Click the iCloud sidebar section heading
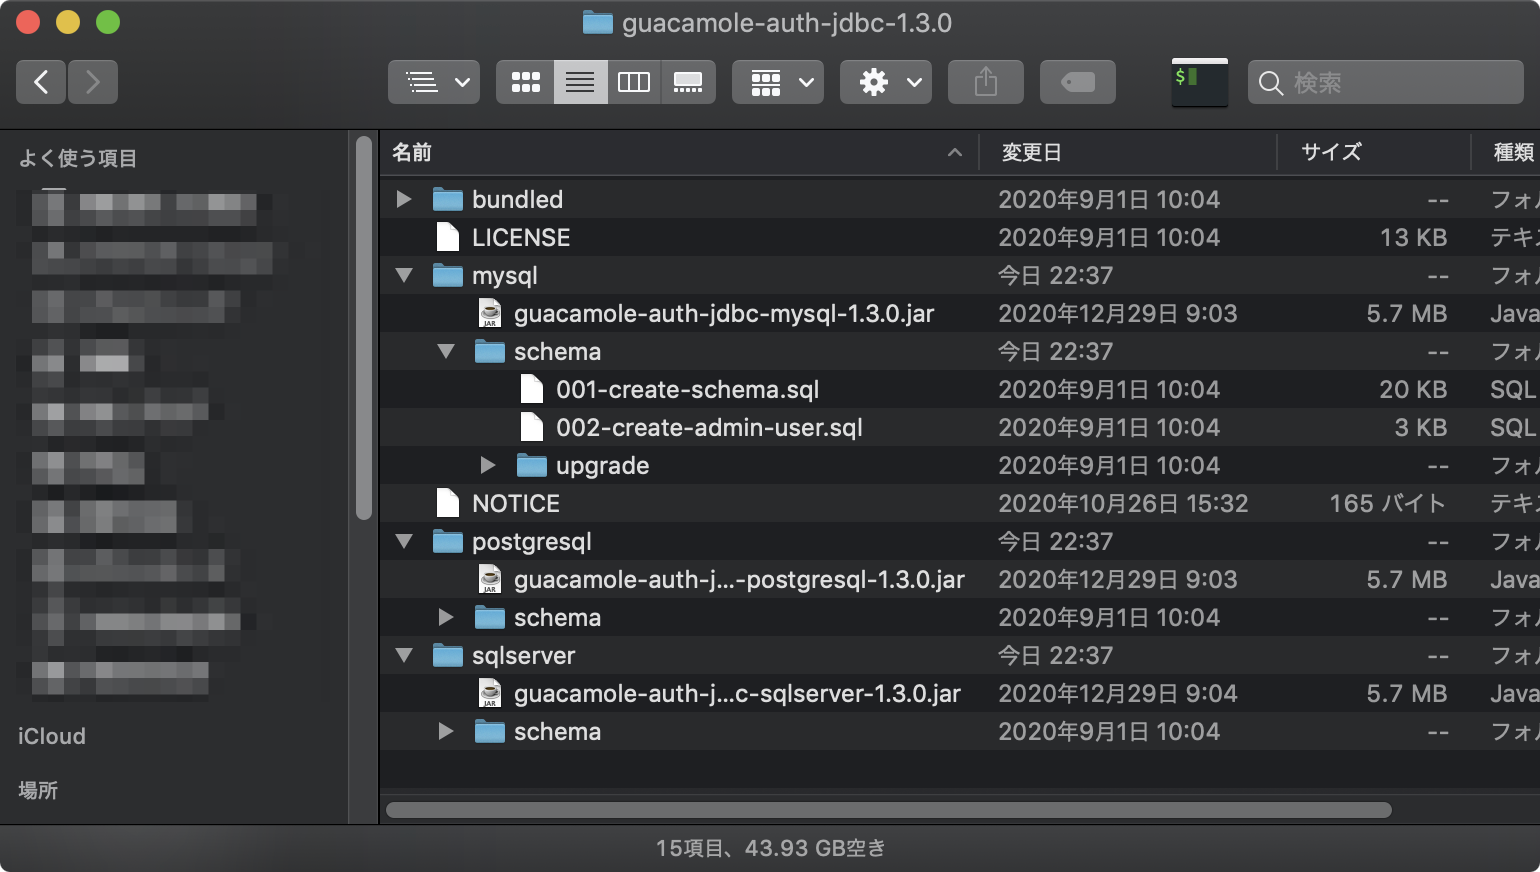This screenshot has width=1540, height=872. click(x=52, y=736)
